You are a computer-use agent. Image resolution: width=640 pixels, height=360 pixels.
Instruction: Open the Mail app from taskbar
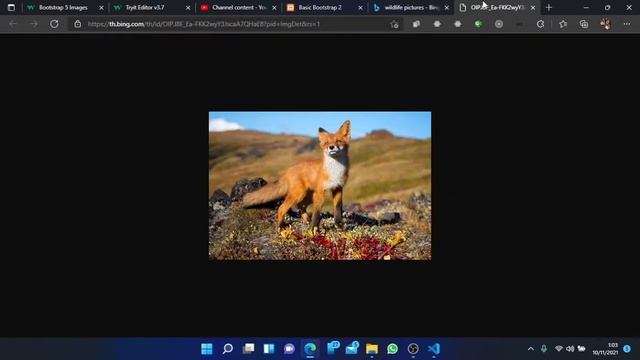click(351, 348)
